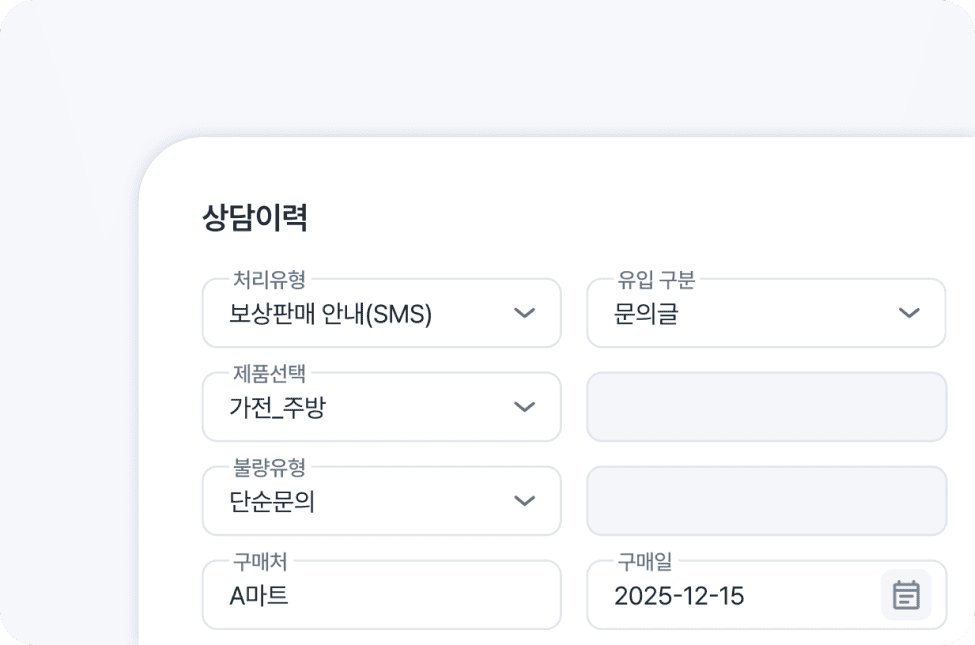
Task: Click the 구매처 field label
Action: pyautogui.click(x=260, y=562)
